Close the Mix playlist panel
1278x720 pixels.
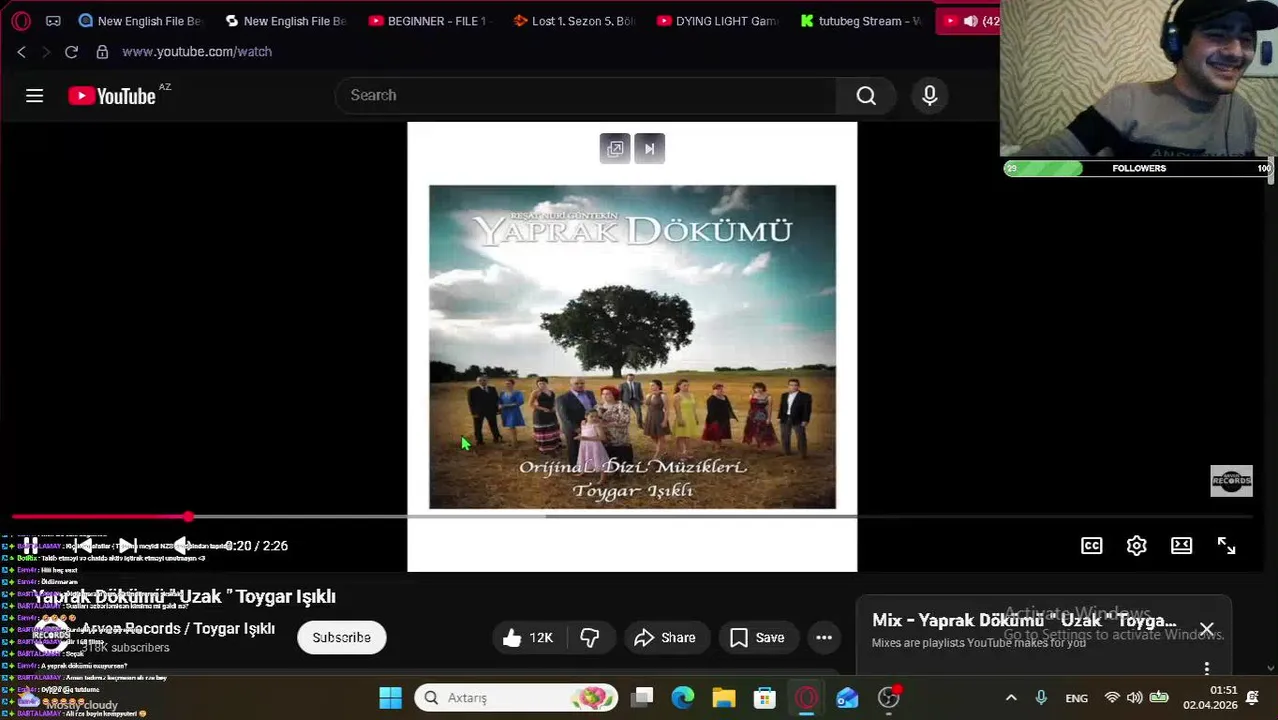(1207, 630)
